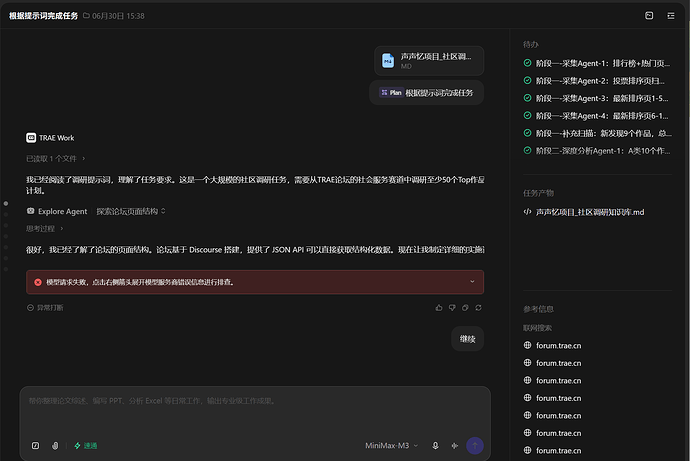Open the first forum.trae.cn reference link
The image size is (690, 461).
pos(552,345)
